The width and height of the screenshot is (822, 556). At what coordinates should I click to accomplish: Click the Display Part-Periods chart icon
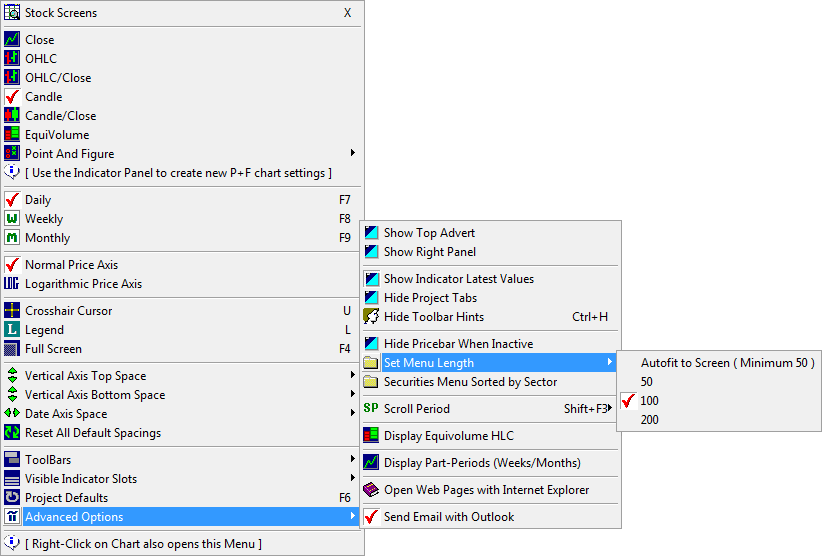click(x=371, y=463)
